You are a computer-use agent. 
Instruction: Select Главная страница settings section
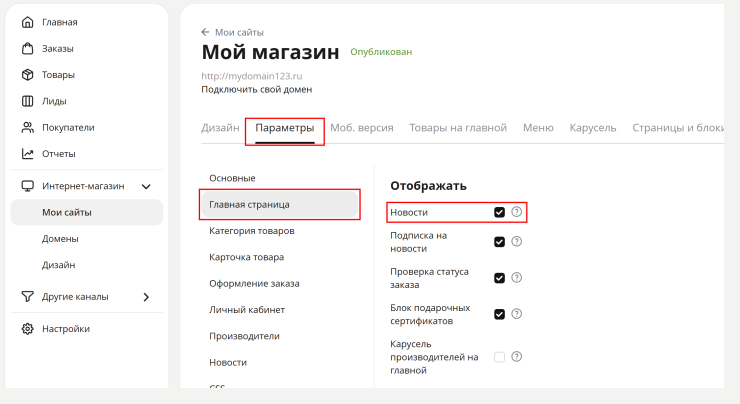click(279, 204)
